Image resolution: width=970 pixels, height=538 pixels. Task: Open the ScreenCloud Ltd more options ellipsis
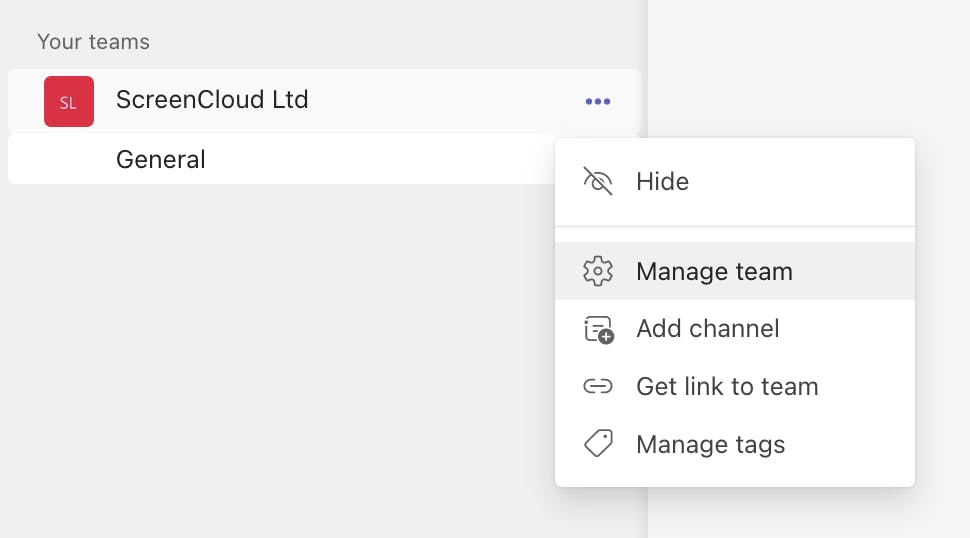coord(598,101)
